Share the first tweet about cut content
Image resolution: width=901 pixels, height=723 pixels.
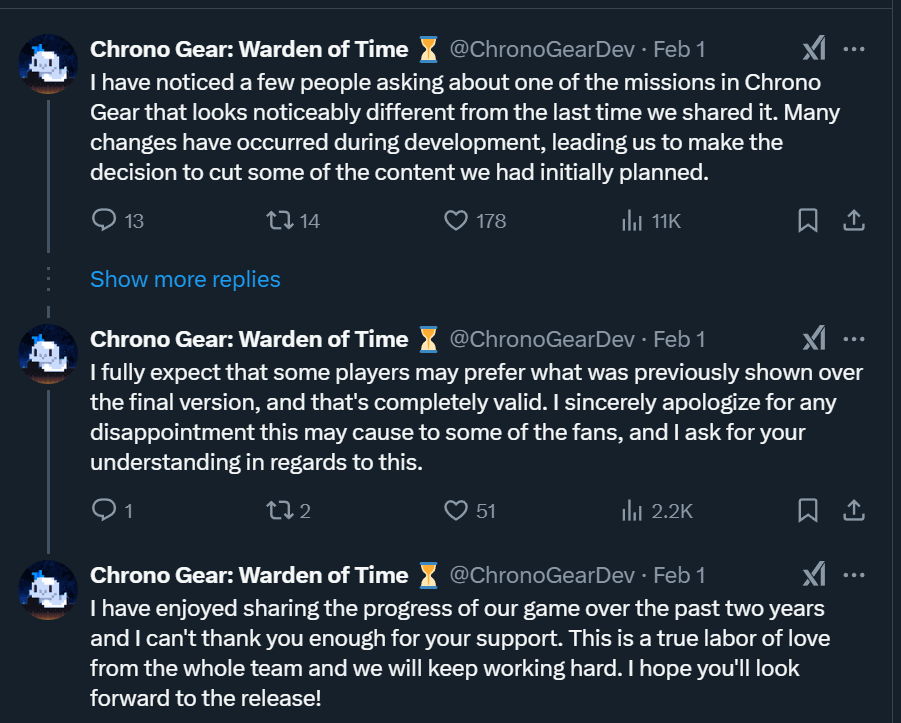[854, 220]
